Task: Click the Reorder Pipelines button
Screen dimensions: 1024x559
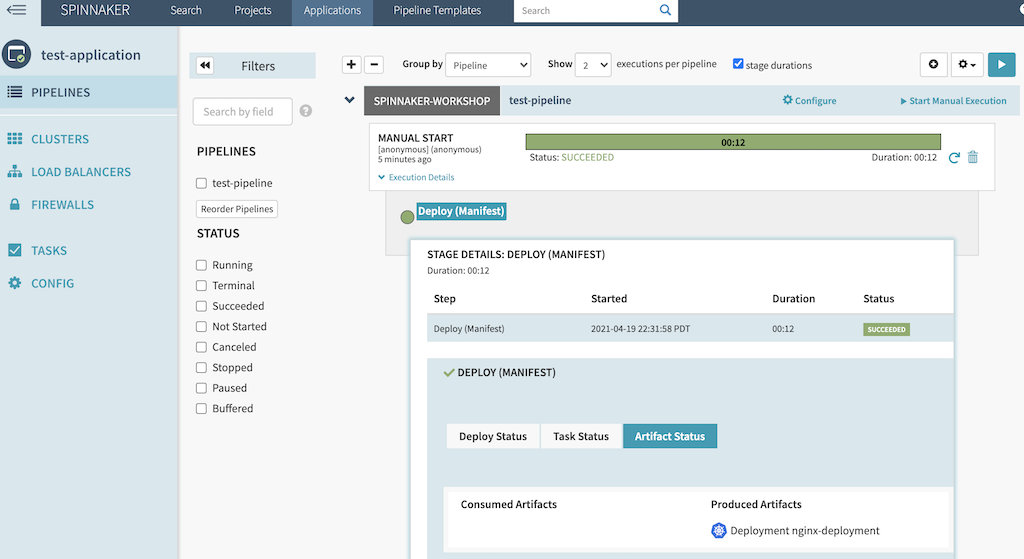Action: (237, 209)
